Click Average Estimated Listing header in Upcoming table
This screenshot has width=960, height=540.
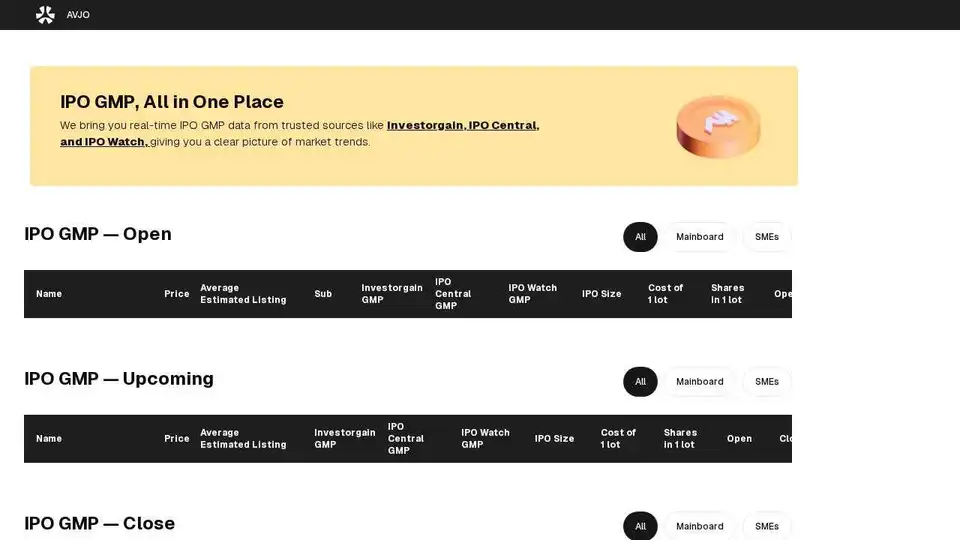243,439
